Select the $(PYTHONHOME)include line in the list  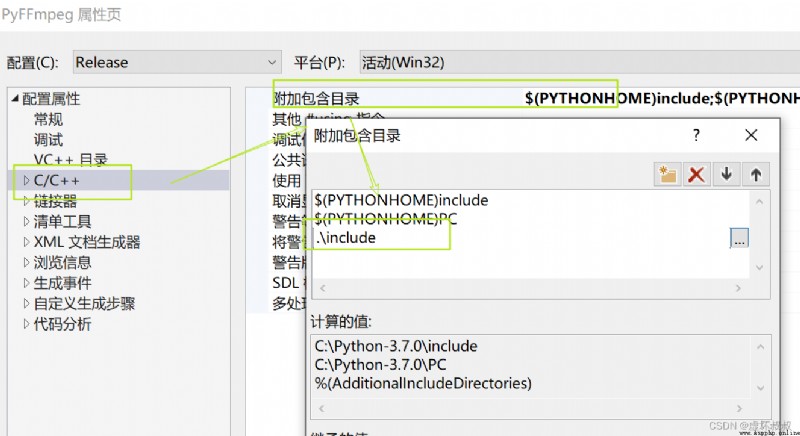coord(402,200)
